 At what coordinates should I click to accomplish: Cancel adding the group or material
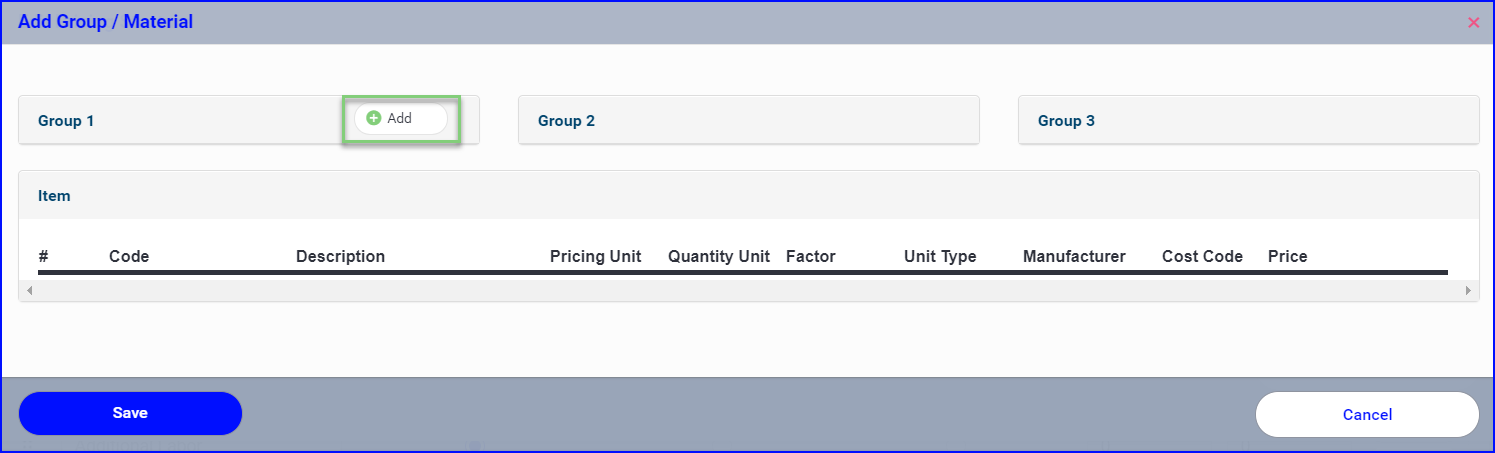pos(1367,414)
